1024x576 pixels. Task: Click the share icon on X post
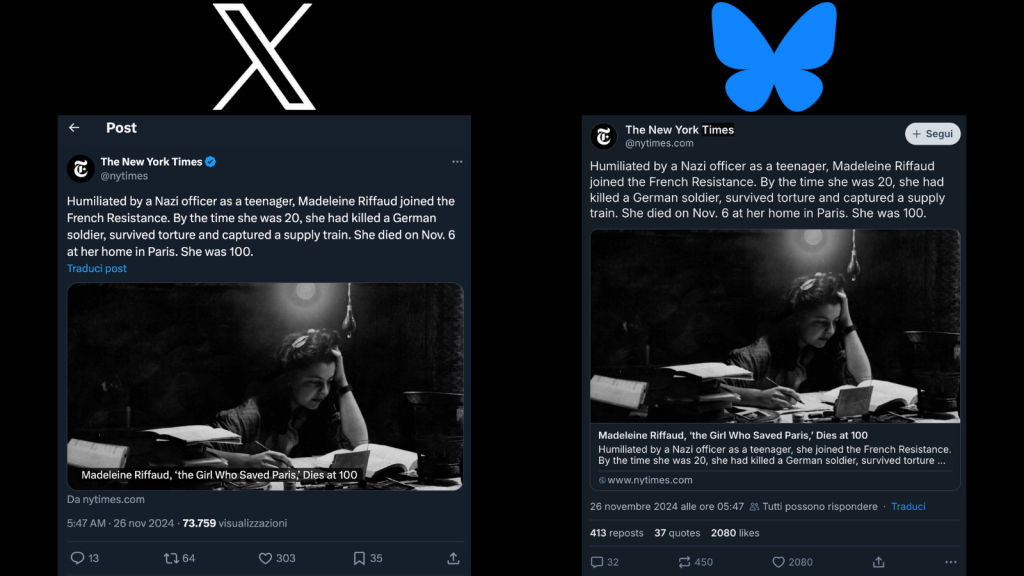453,558
